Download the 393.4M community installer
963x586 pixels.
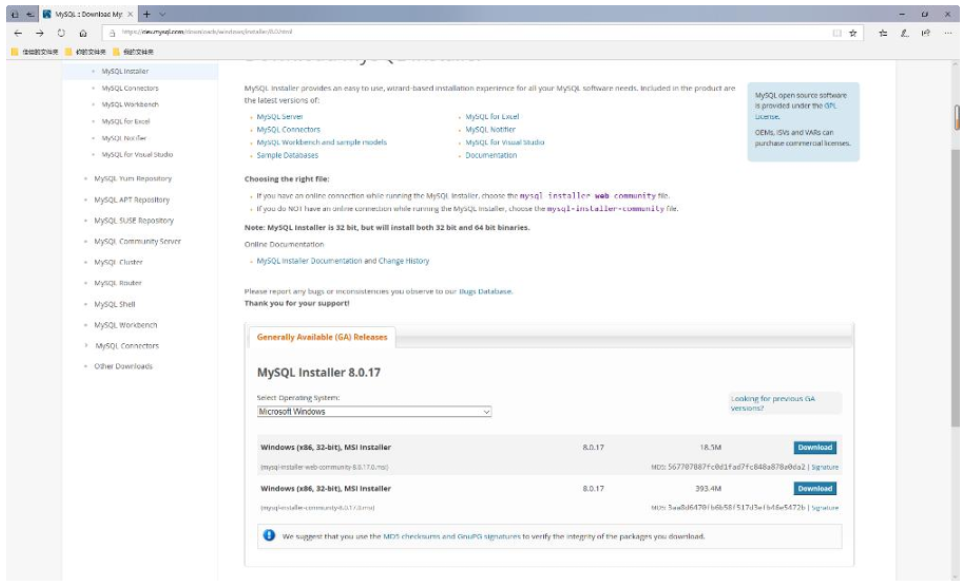click(814, 489)
